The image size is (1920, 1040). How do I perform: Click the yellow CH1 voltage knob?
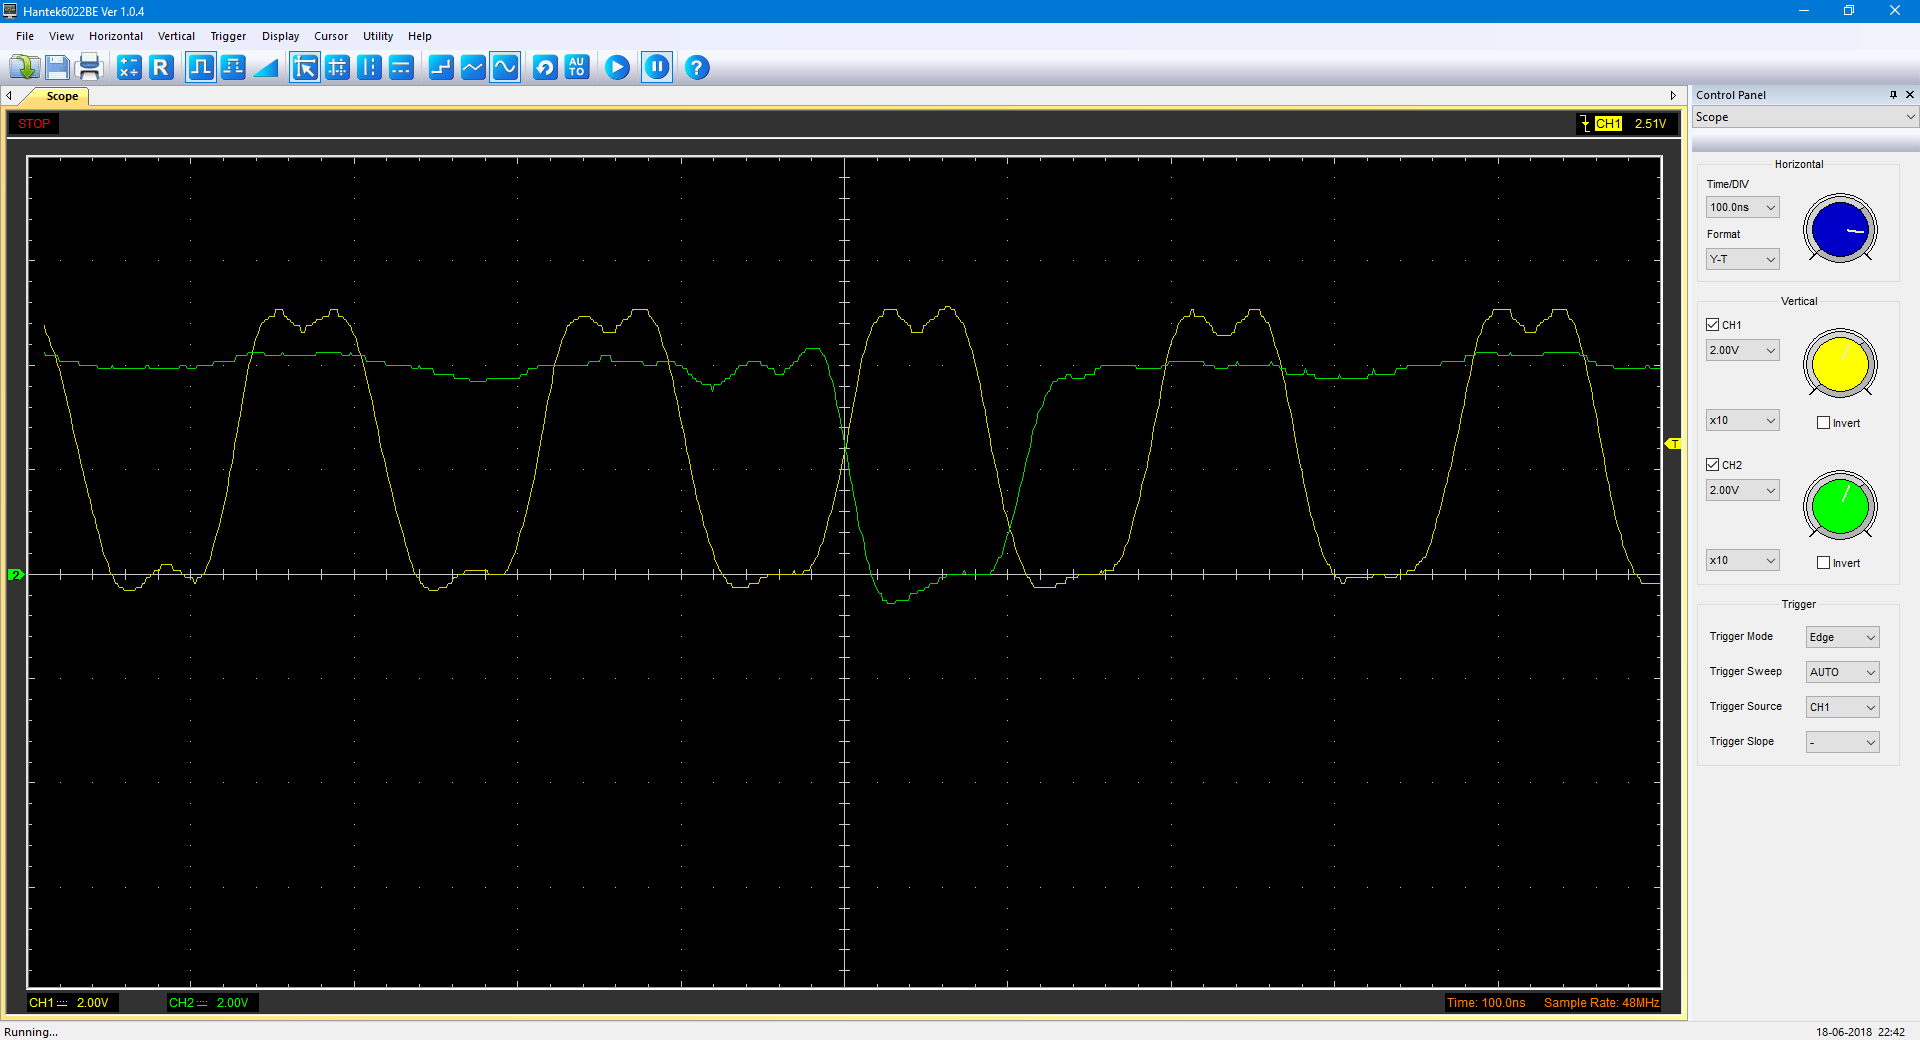(x=1840, y=365)
